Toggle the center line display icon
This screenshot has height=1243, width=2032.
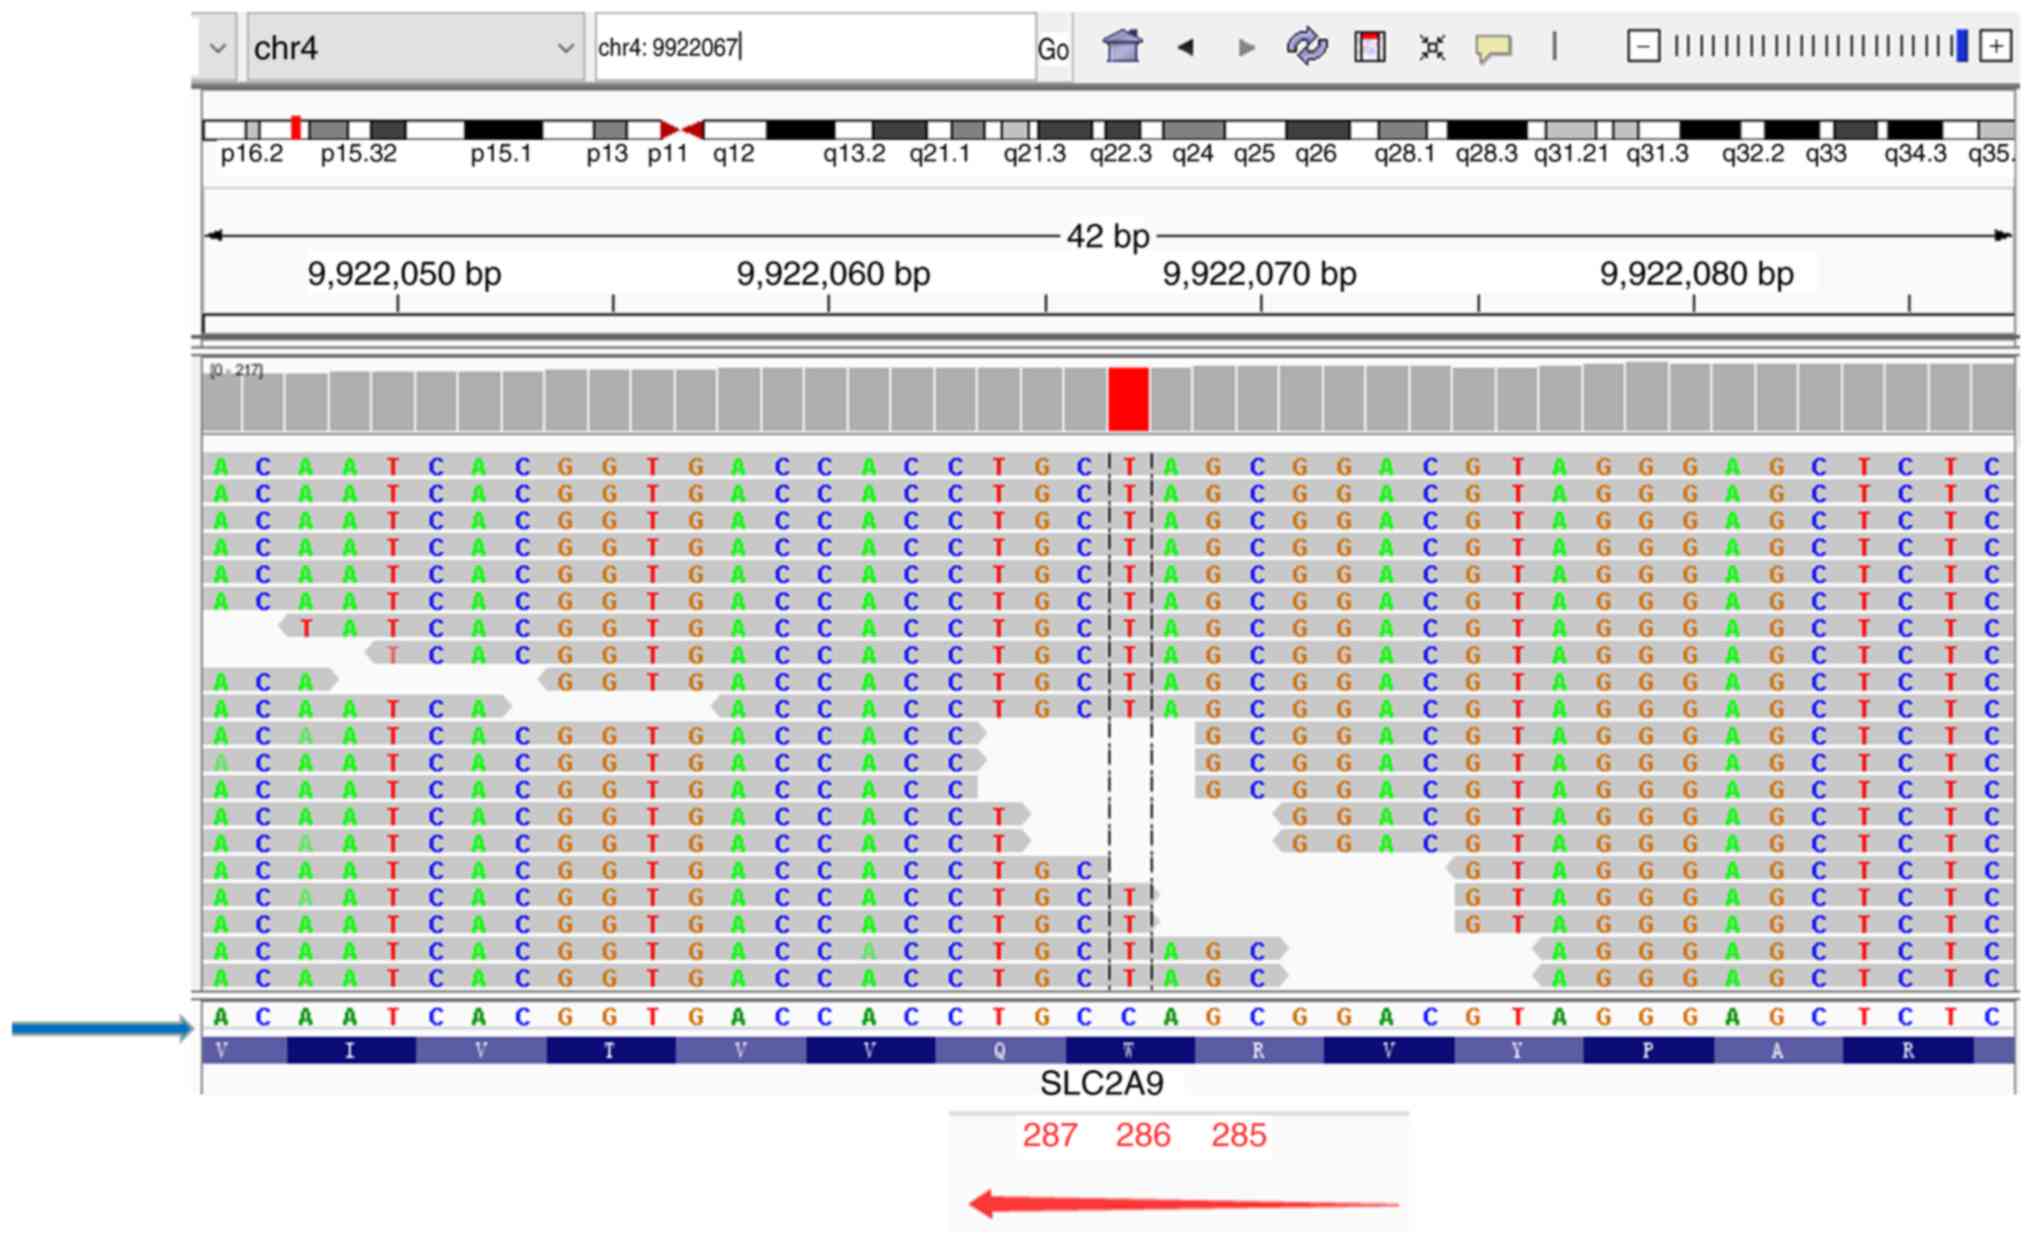[x=1554, y=47]
